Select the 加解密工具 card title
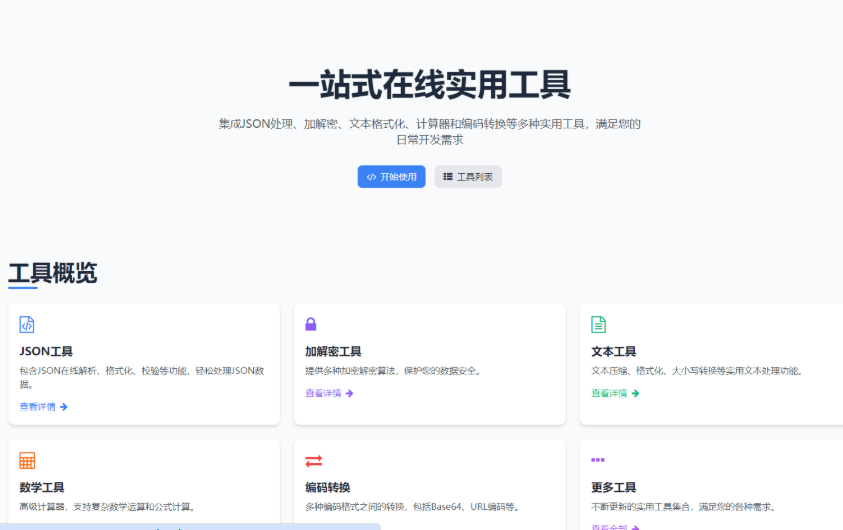 [333, 352]
